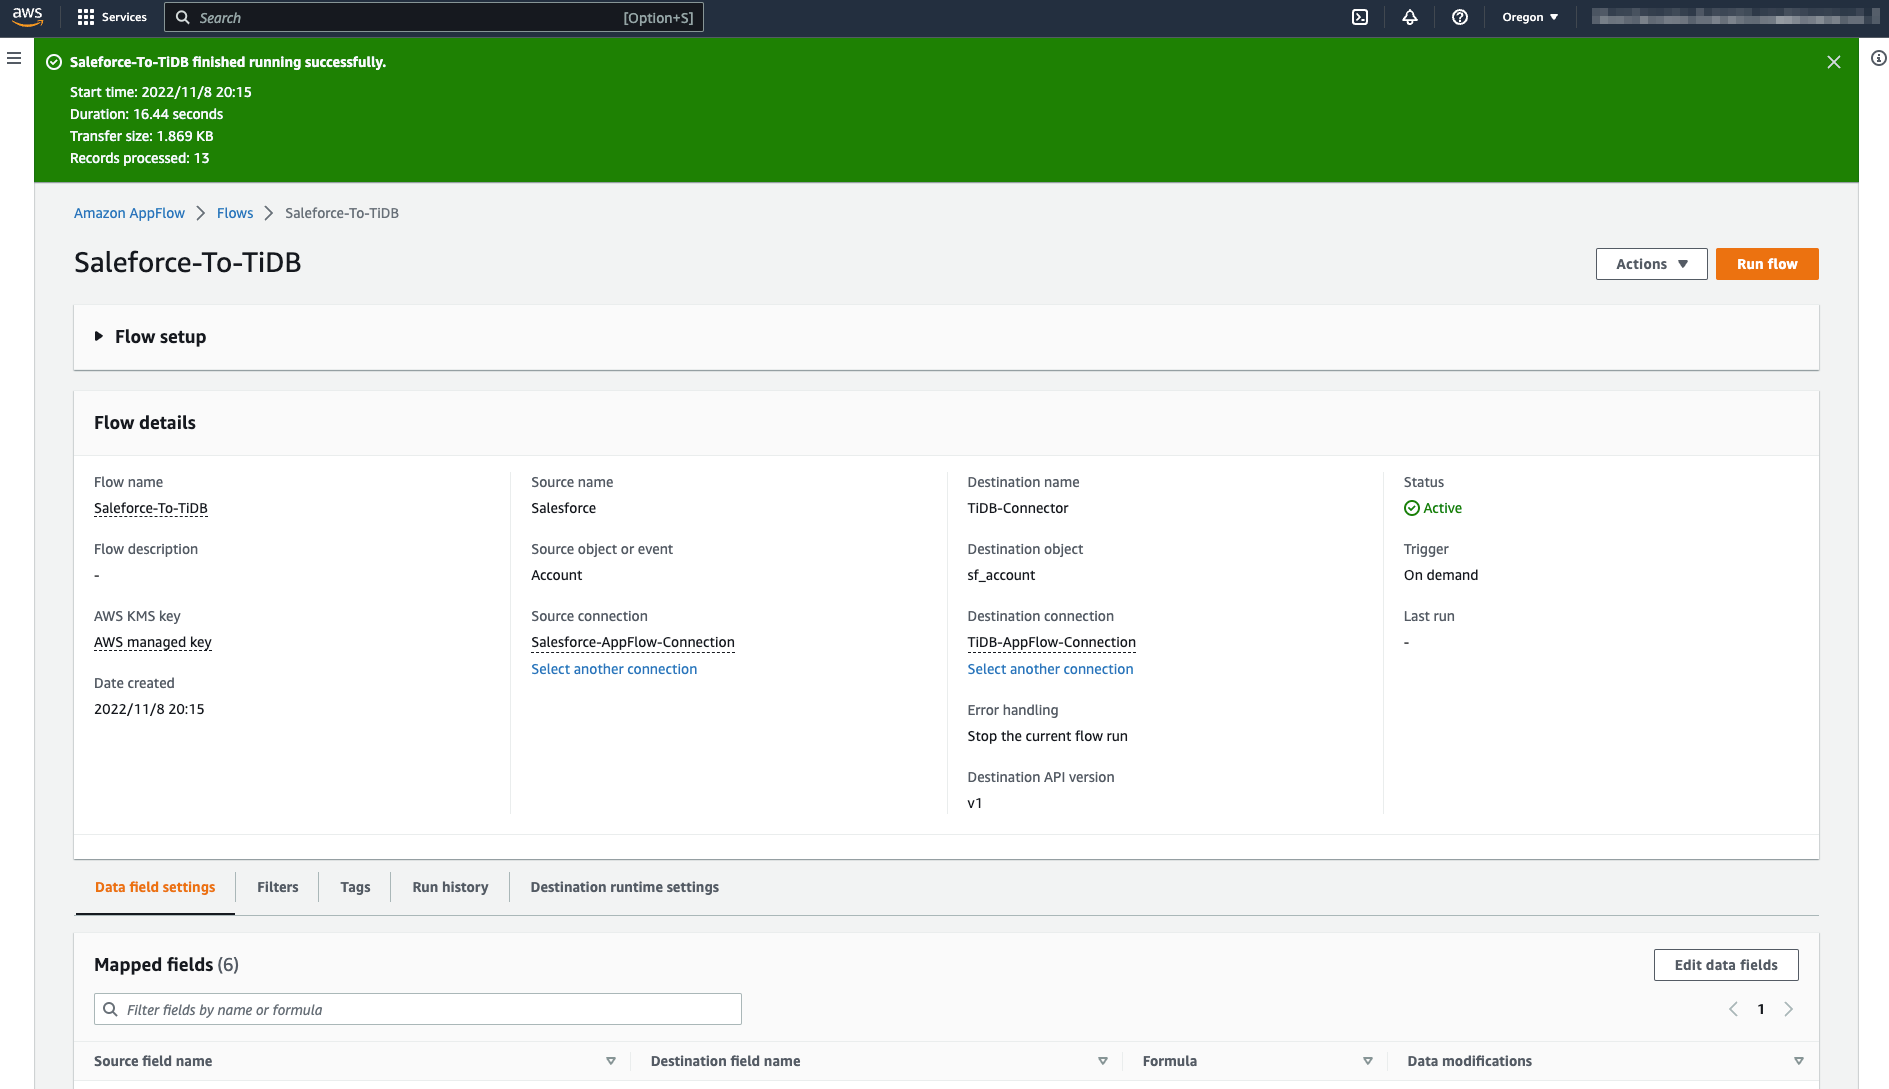Click the Saleforce-To-TiDB flow name value

pos(151,508)
